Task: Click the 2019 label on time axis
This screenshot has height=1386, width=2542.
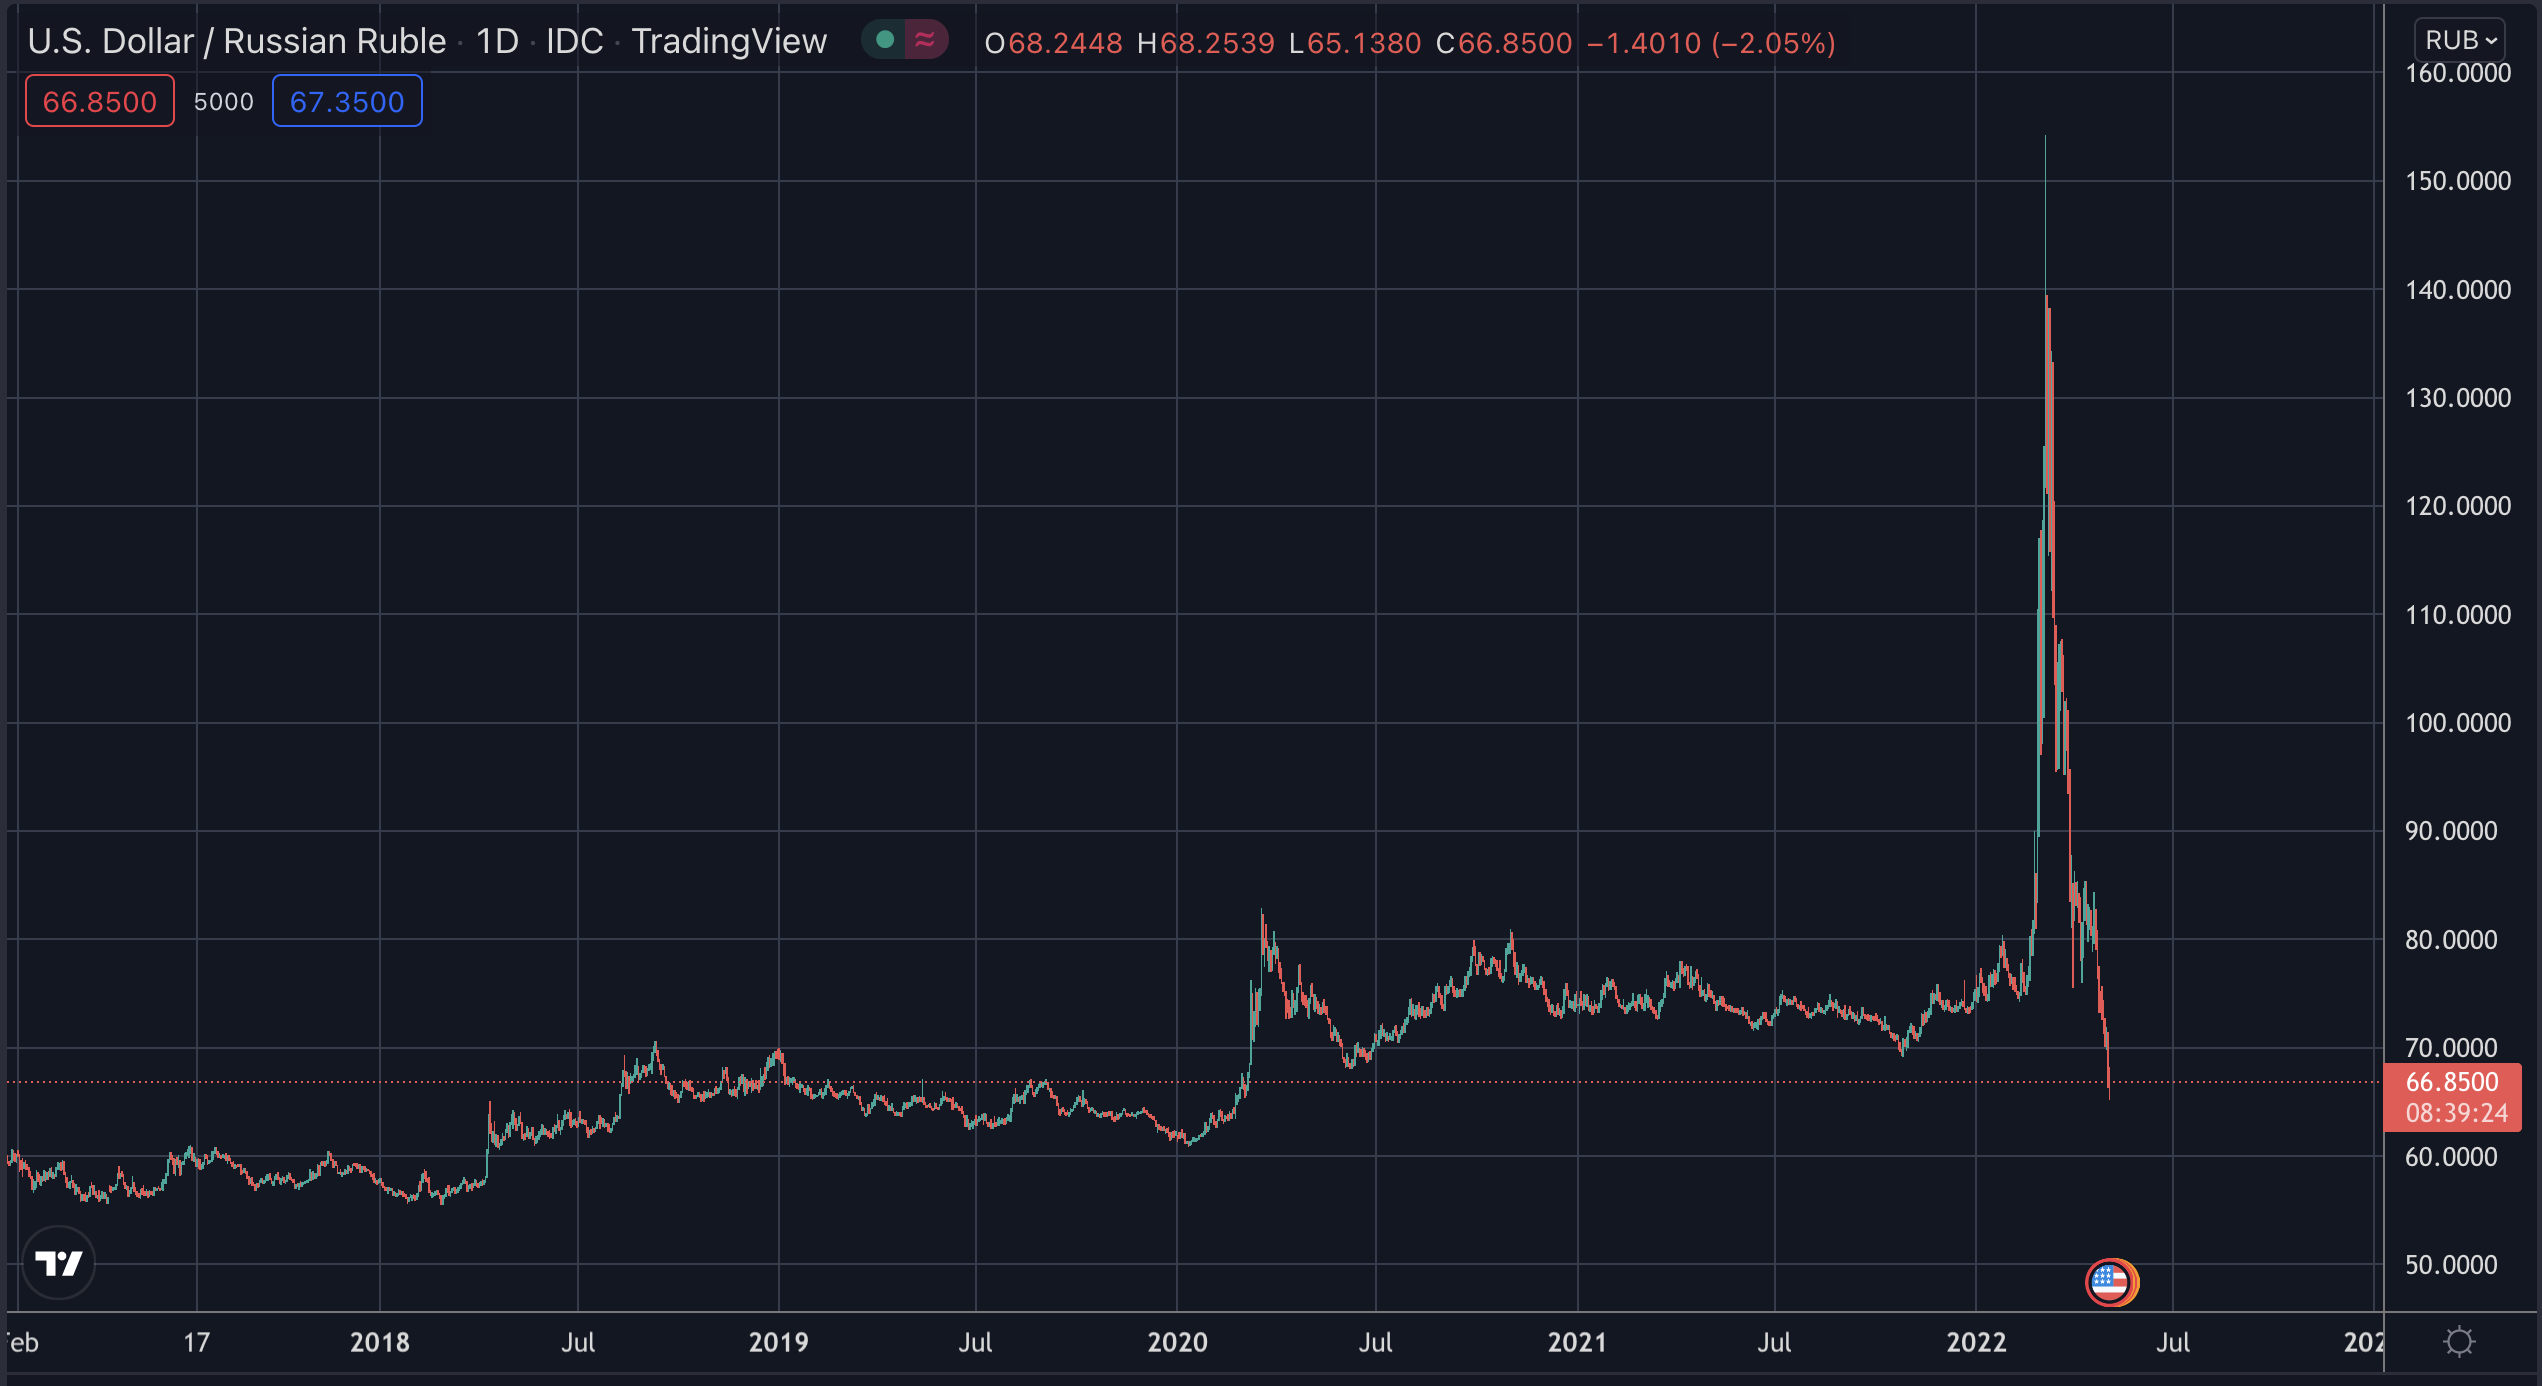Action: [779, 1342]
